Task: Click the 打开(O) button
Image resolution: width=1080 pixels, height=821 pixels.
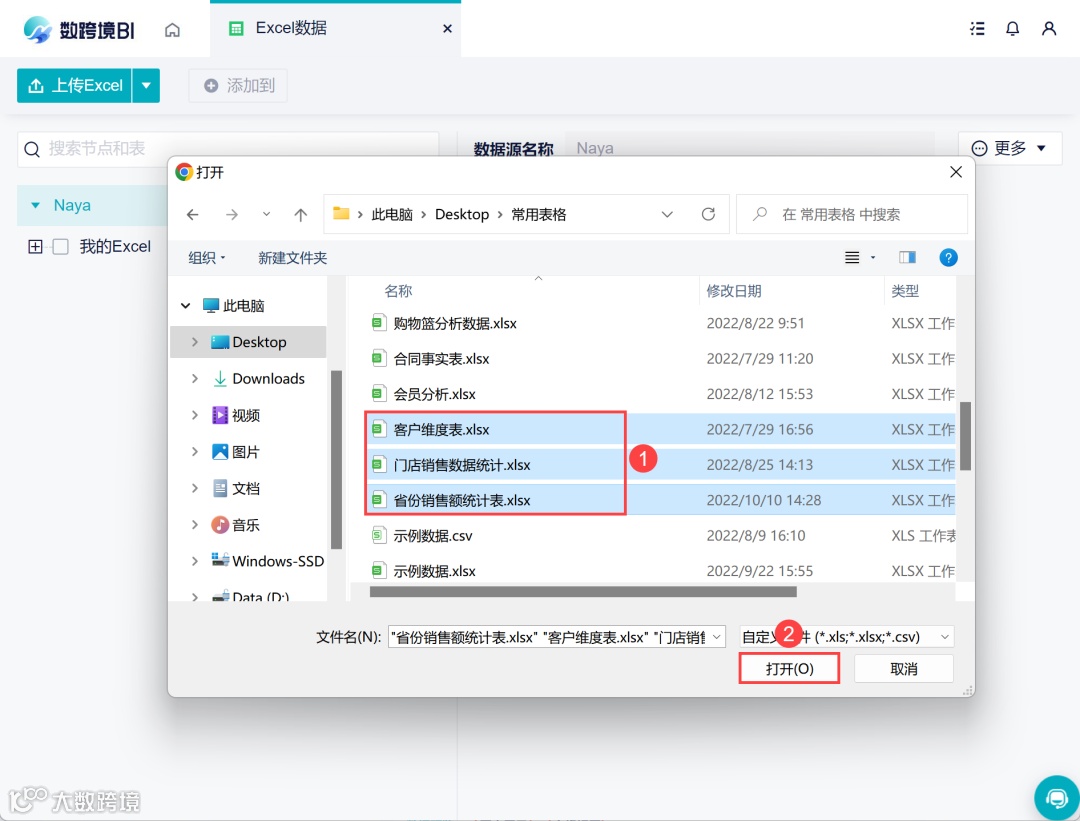Action: 789,667
